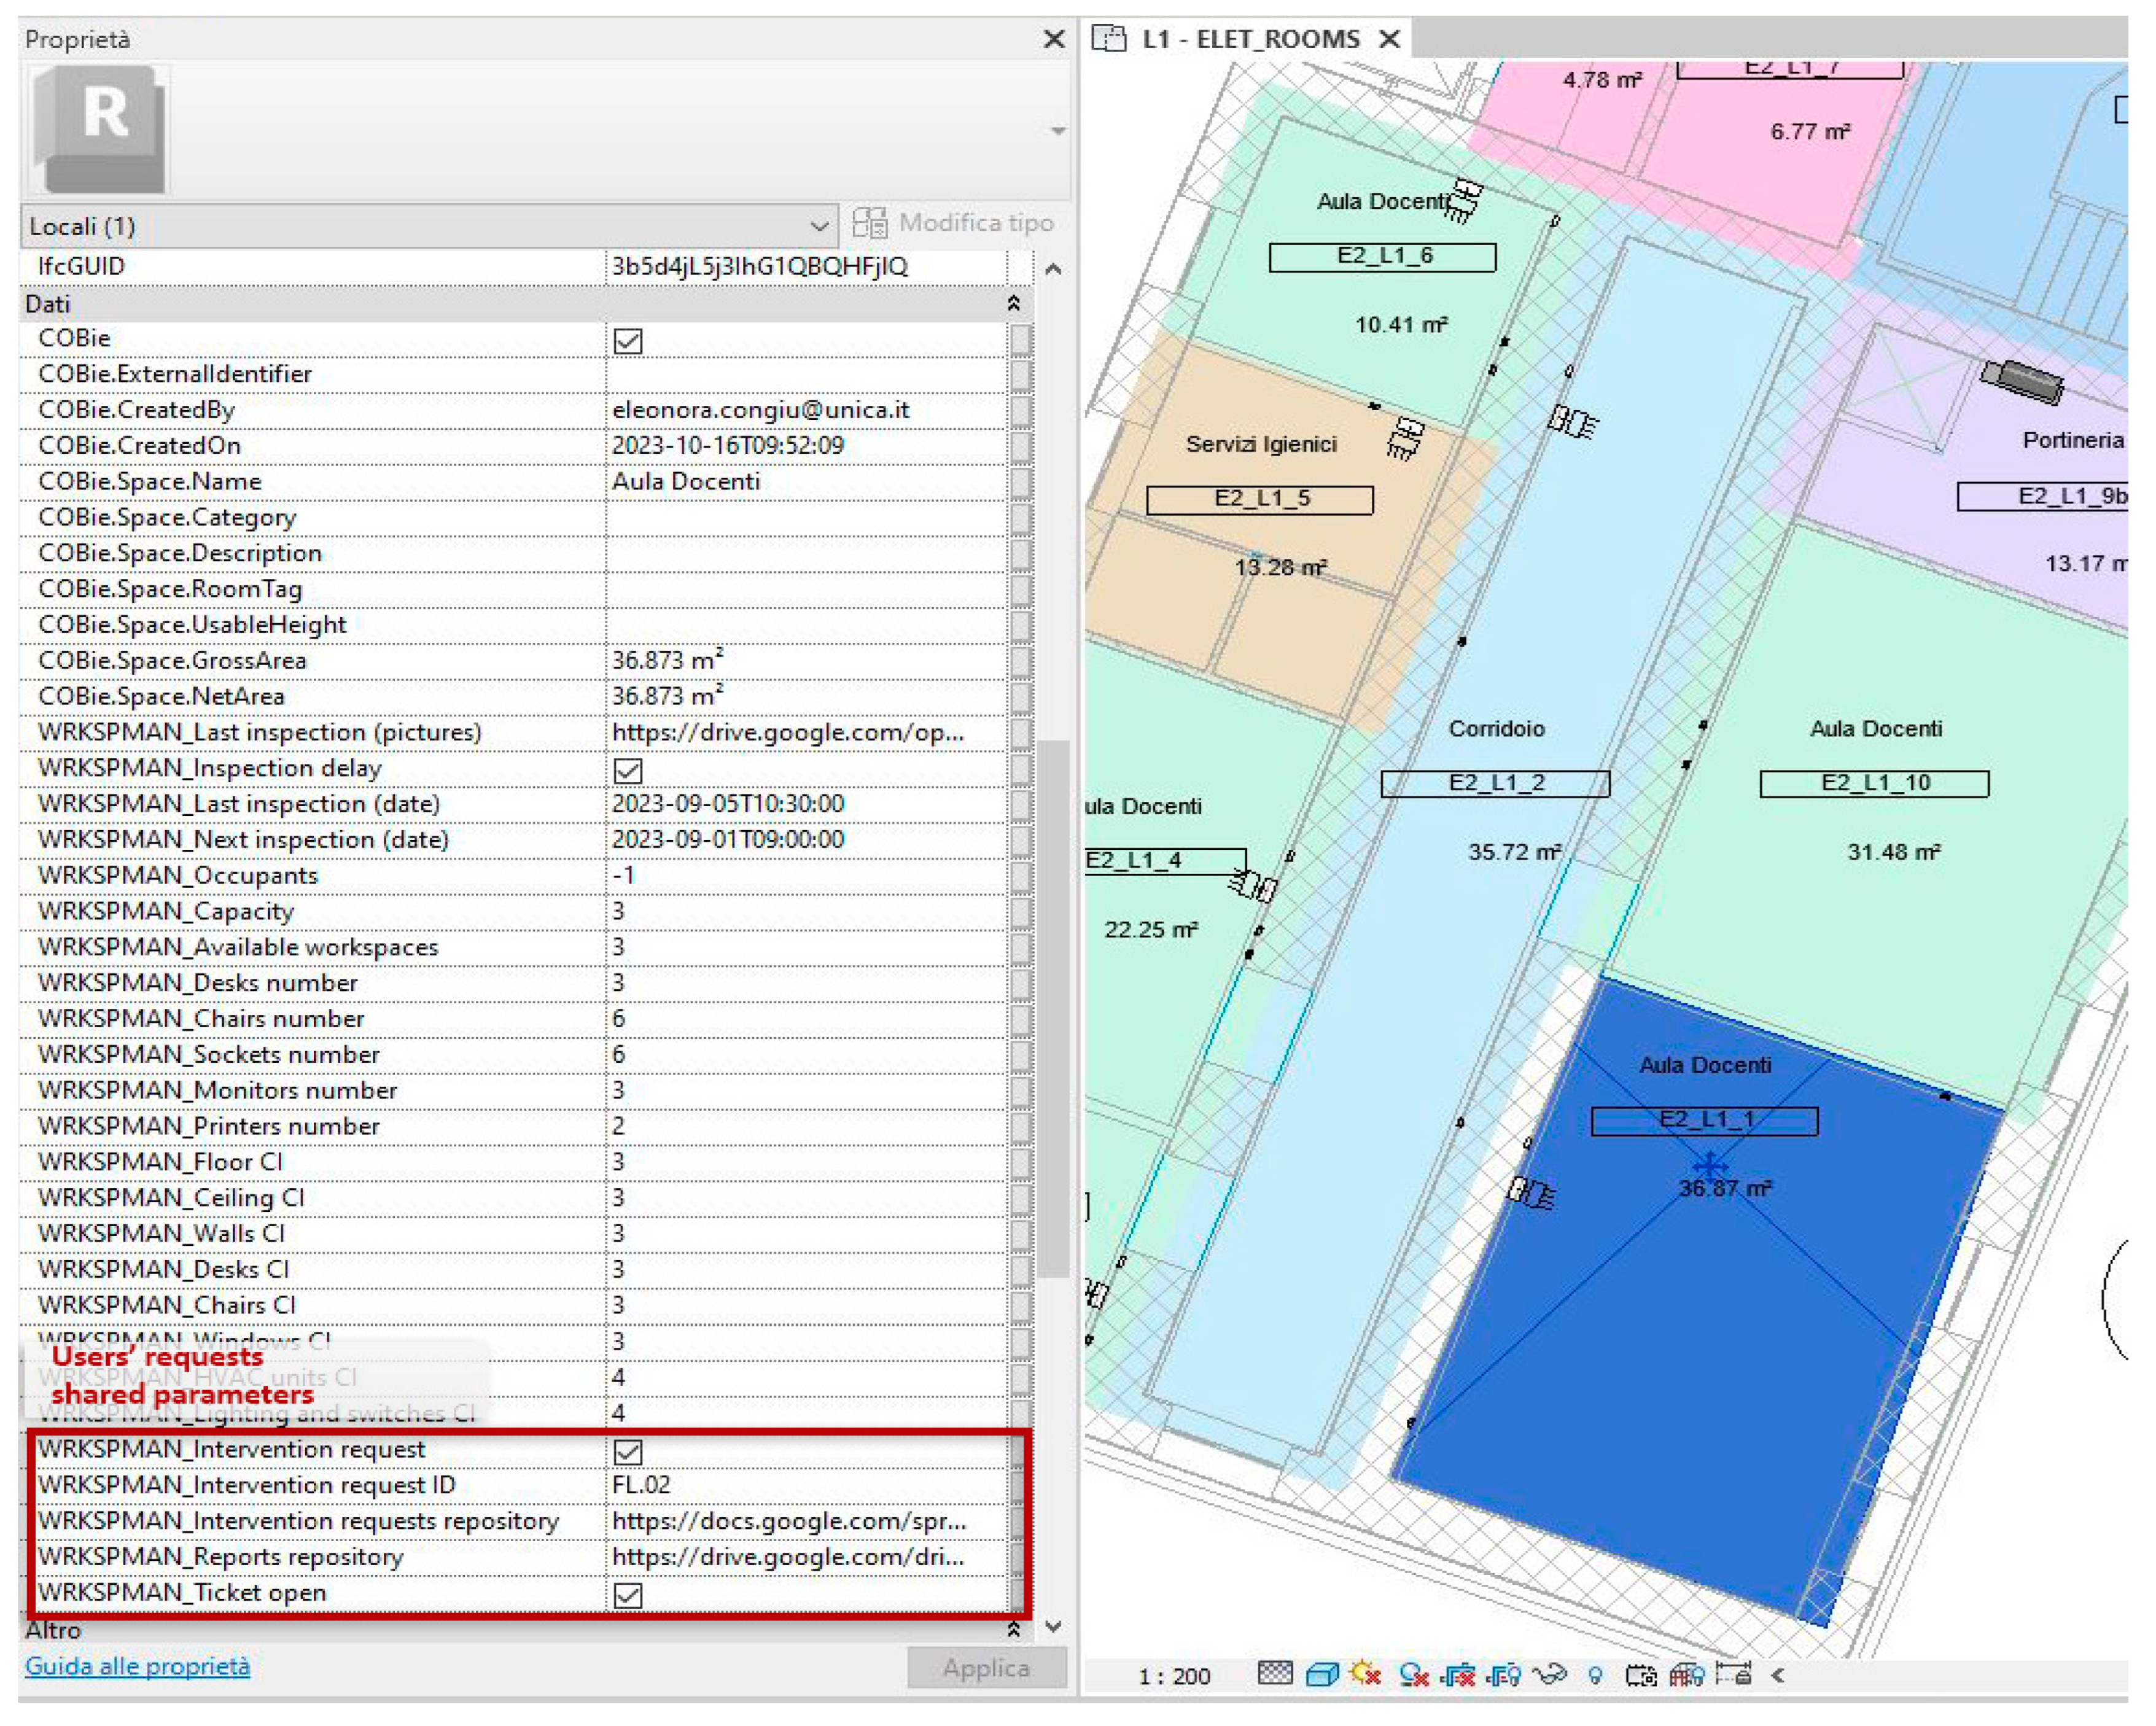Click Reveal Hidden Elements lightbulb icon
The width and height of the screenshot is (2156, 1726).
pyautogui.click(x=1596, y=1674)
